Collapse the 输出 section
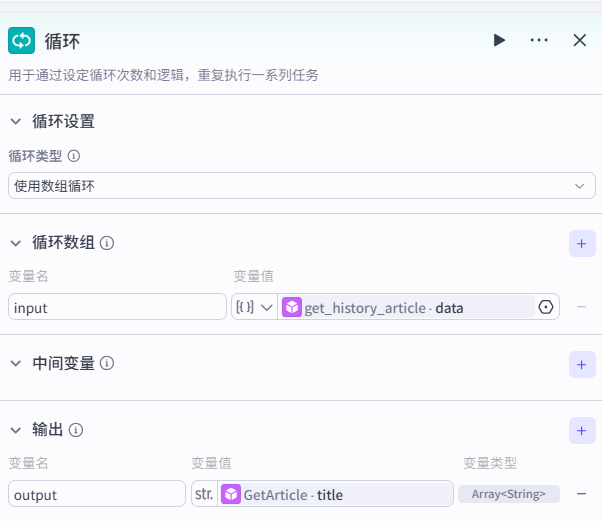This screenshot has width=602, height=521. (15, 430)
